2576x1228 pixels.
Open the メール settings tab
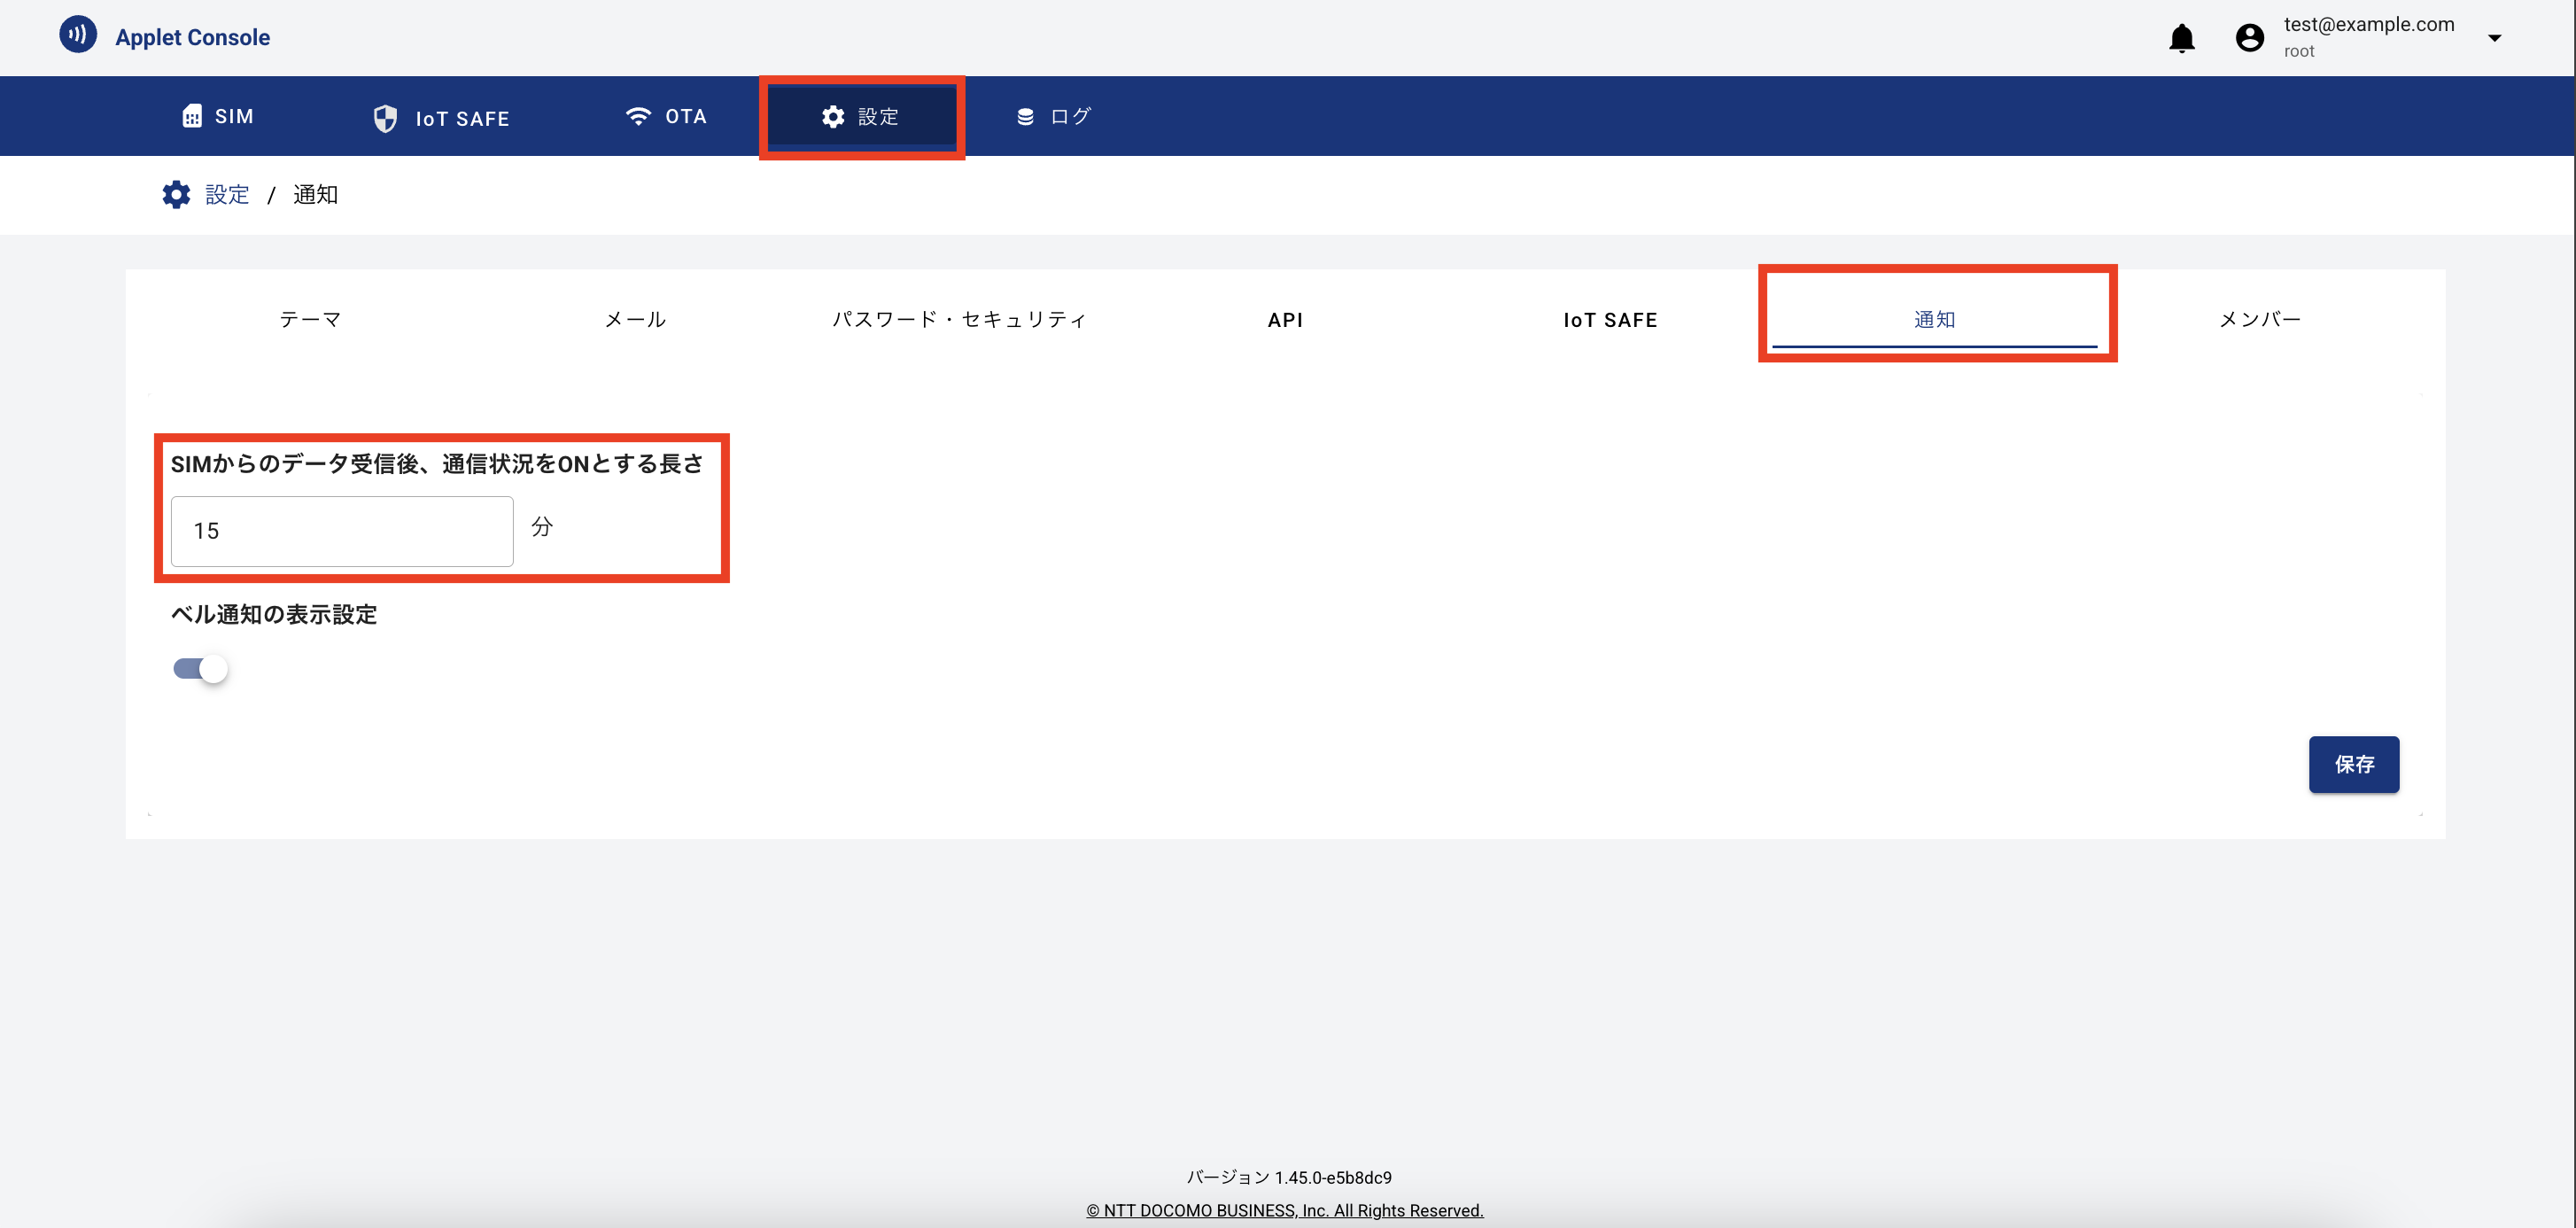pos(635,319)
